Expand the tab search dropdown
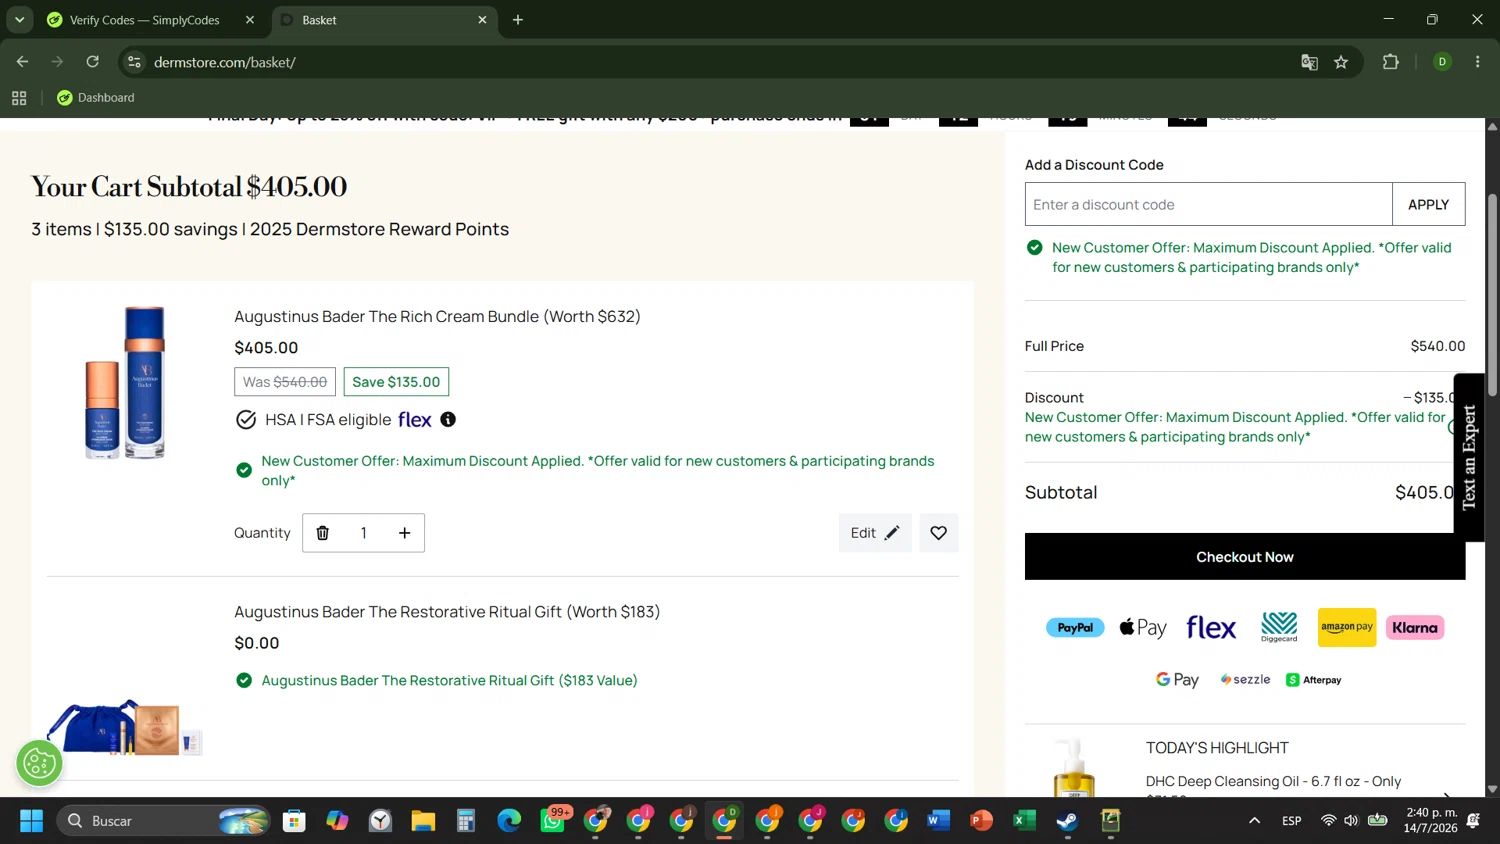 [x=19, y=20]
